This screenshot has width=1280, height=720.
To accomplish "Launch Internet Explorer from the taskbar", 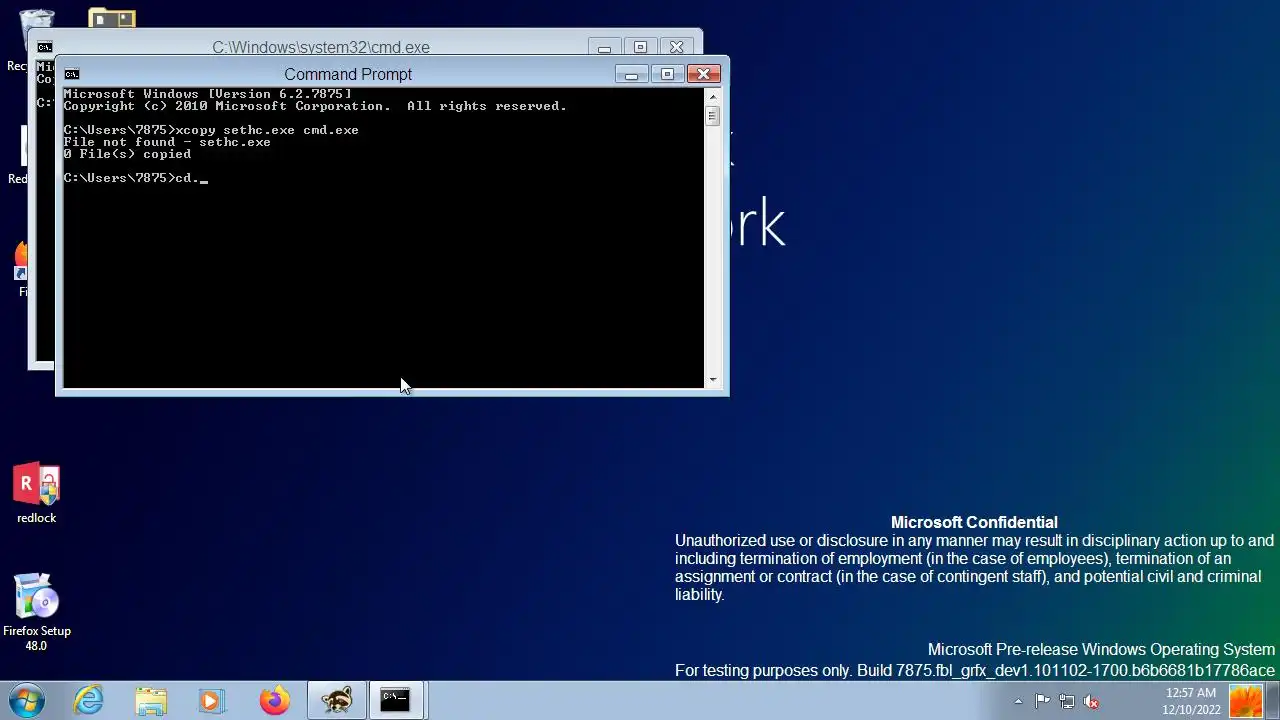I will 89,701.
